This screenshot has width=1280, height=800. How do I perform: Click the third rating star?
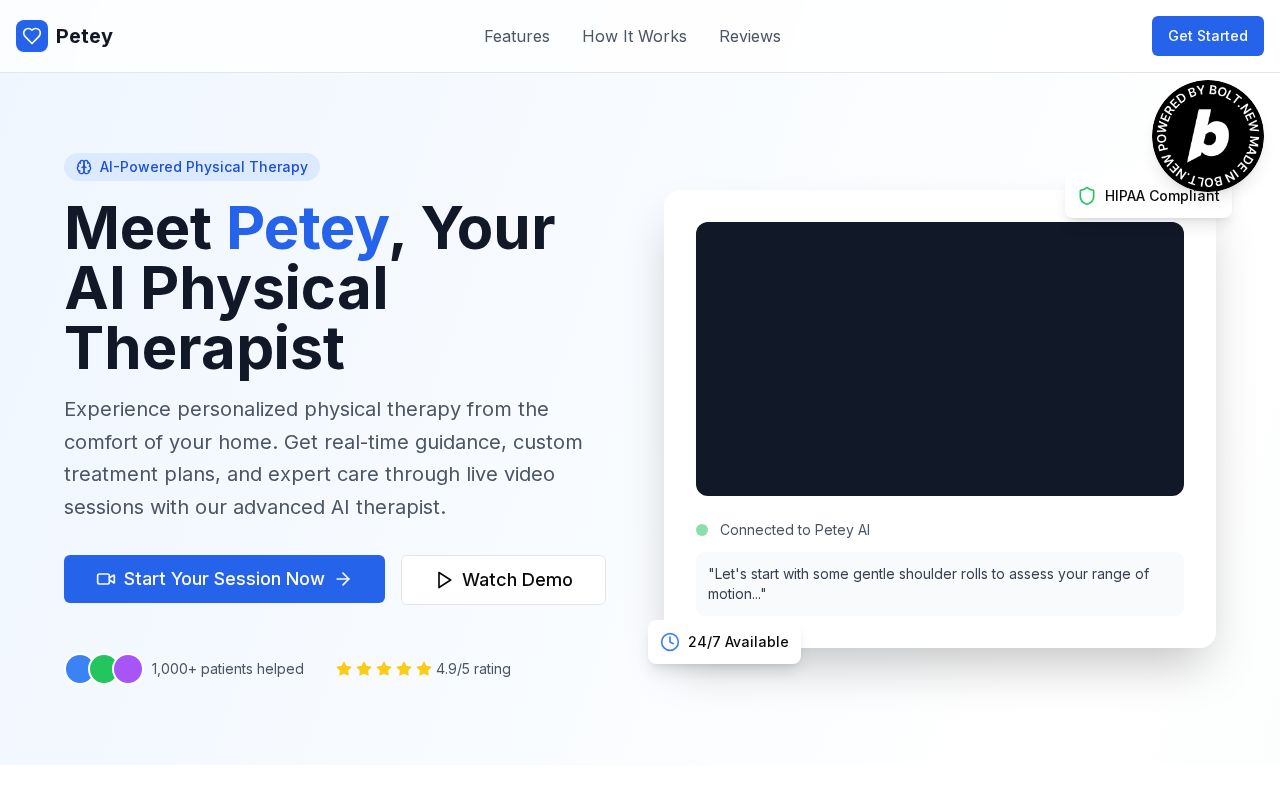tap(384, 669)
